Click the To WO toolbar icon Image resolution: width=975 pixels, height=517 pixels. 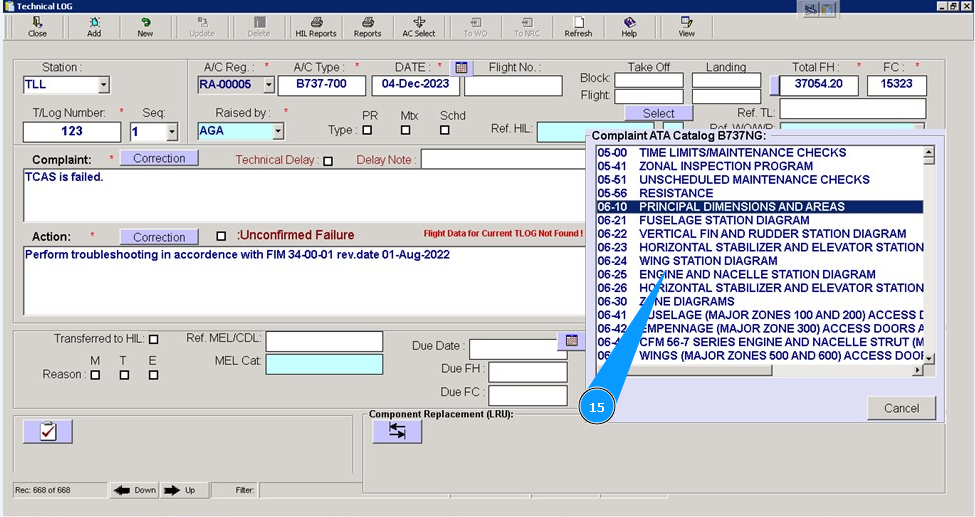476,27
